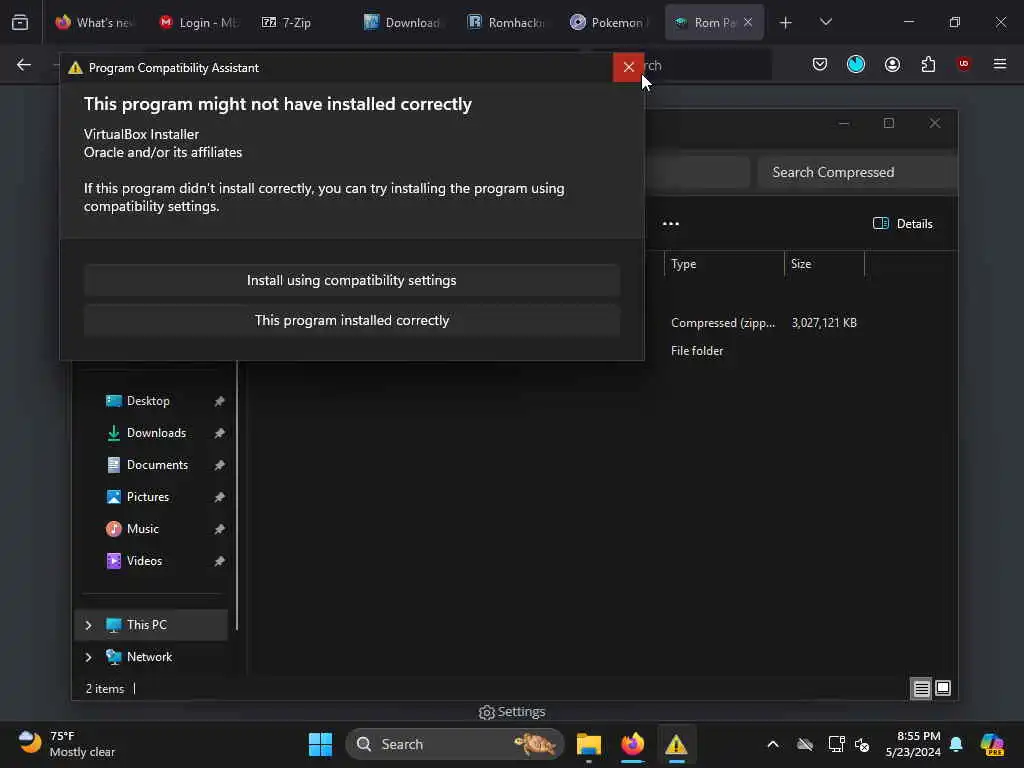The height and width of the screenshot is (768, 1024).
Task: Open the uBlock Origin extension icon
Action: (x=963, y=64)
